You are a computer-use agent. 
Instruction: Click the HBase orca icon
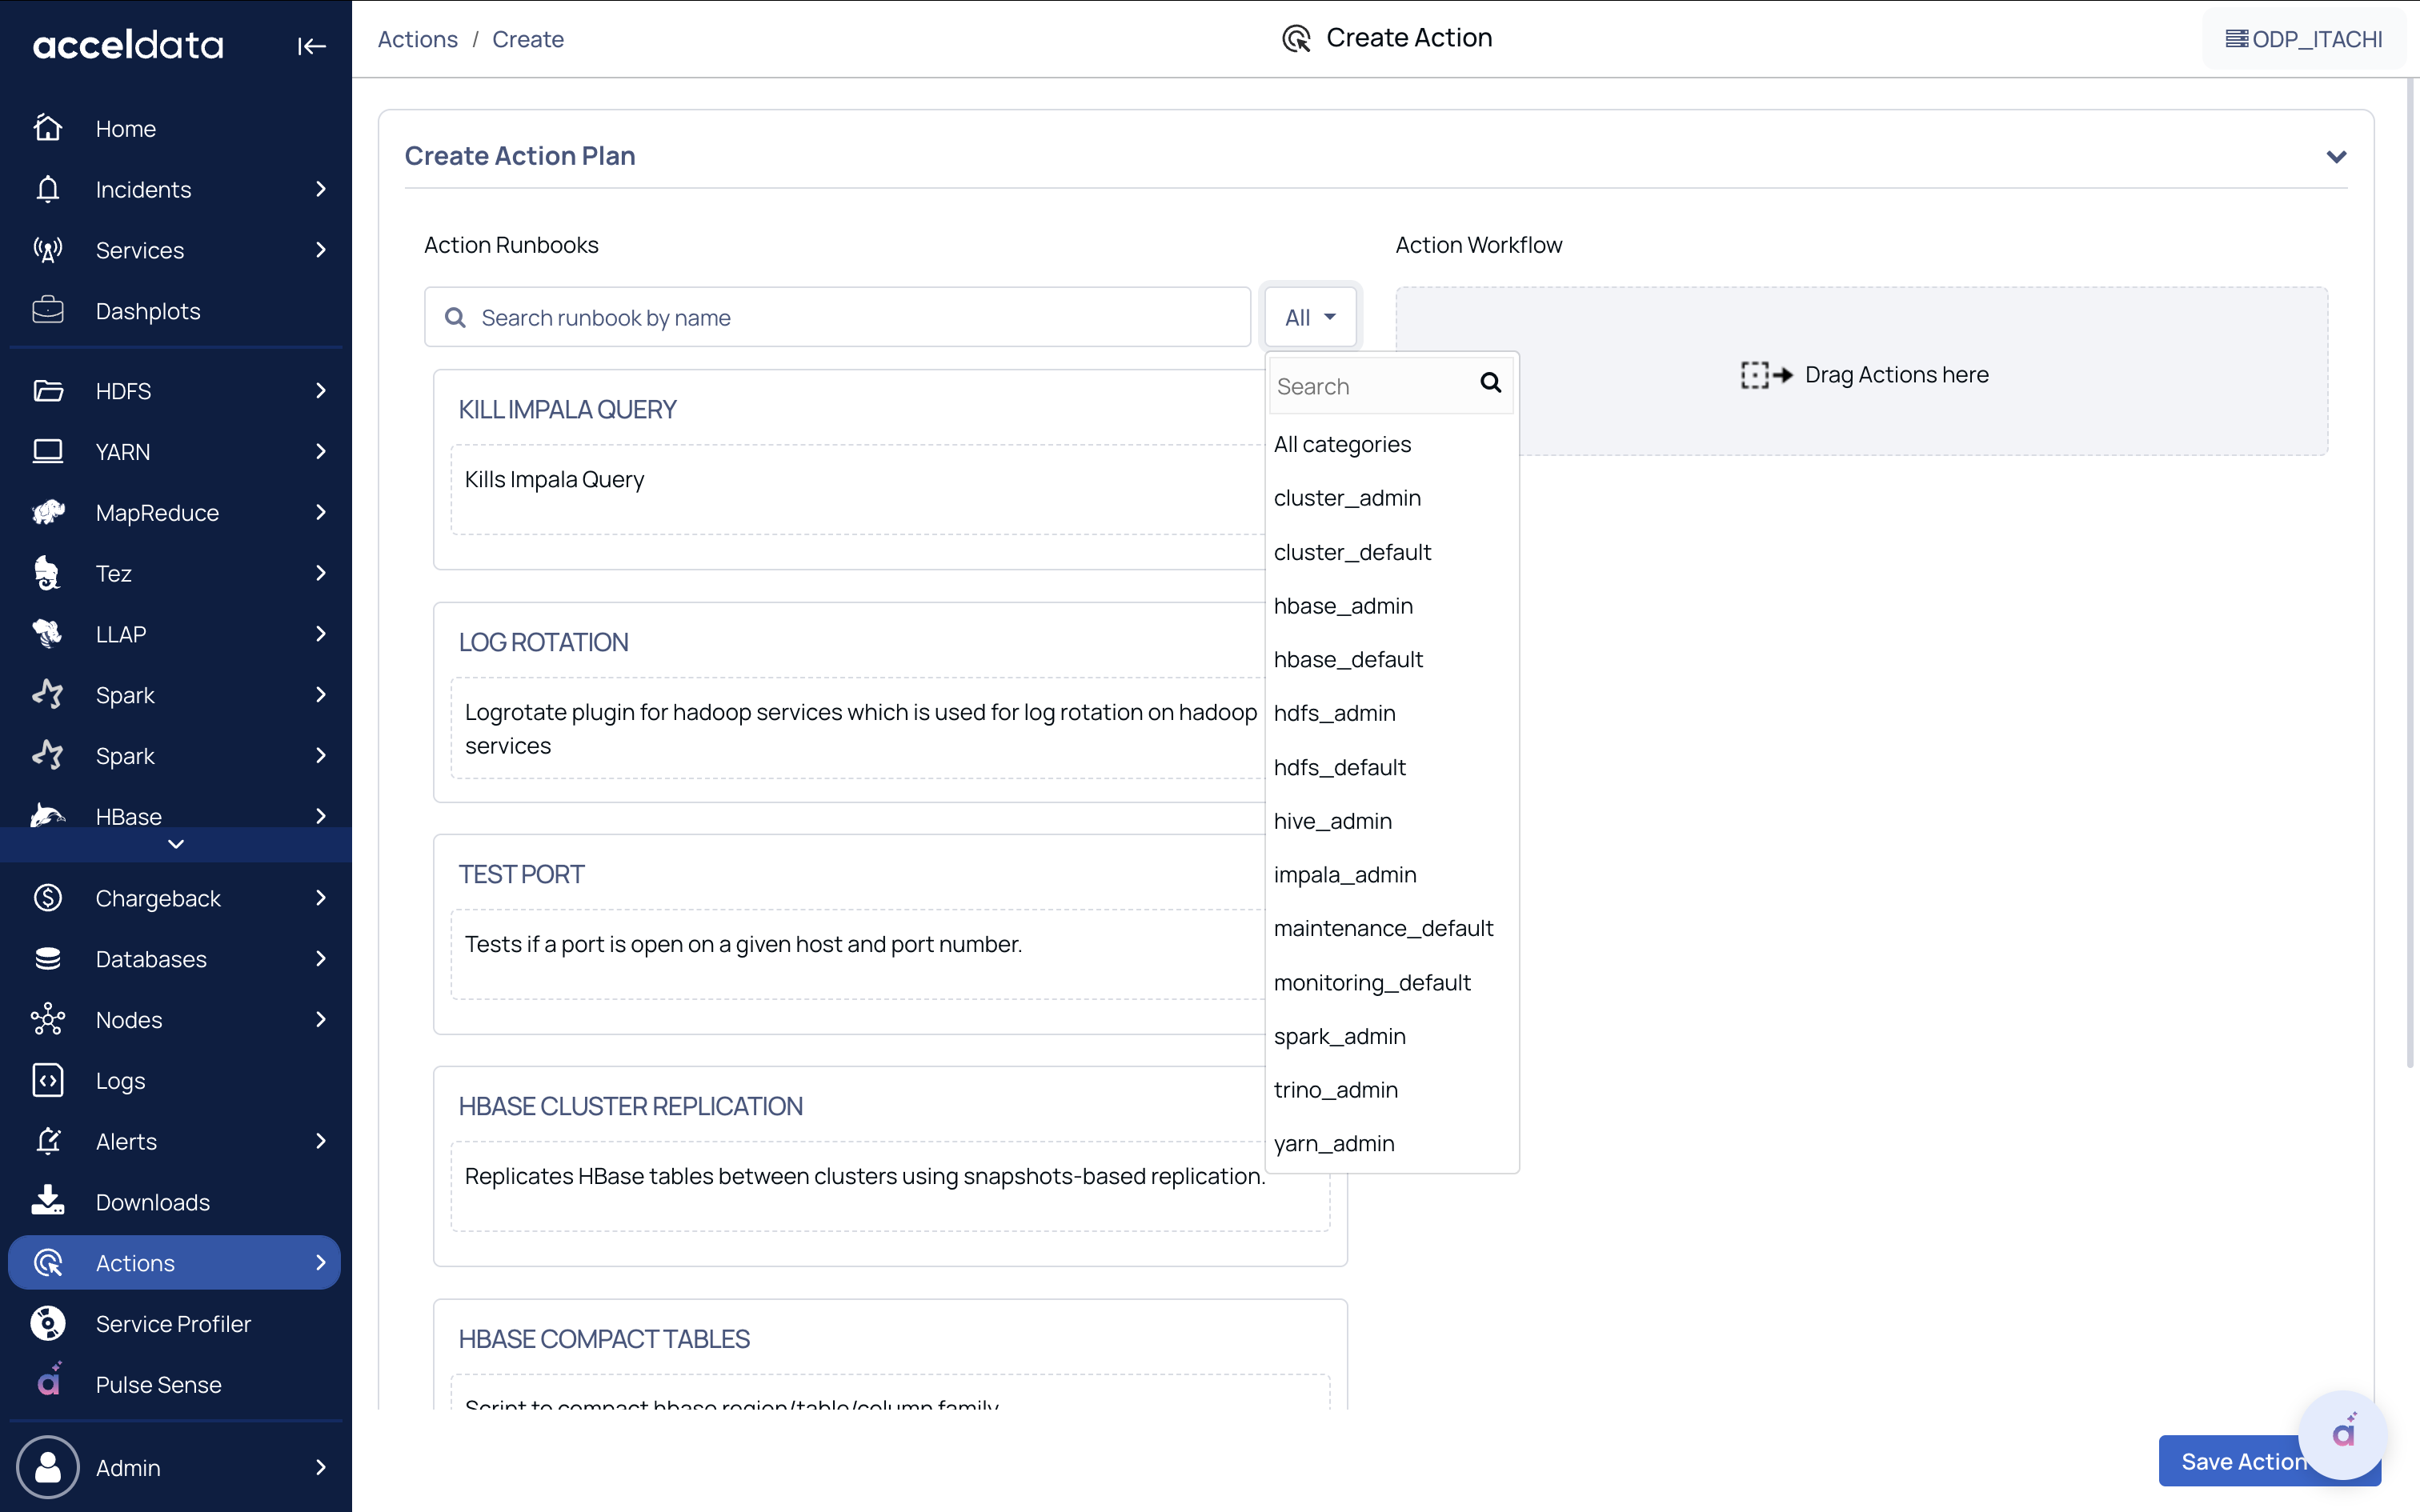pyautogui.click(x=48, y=815)
